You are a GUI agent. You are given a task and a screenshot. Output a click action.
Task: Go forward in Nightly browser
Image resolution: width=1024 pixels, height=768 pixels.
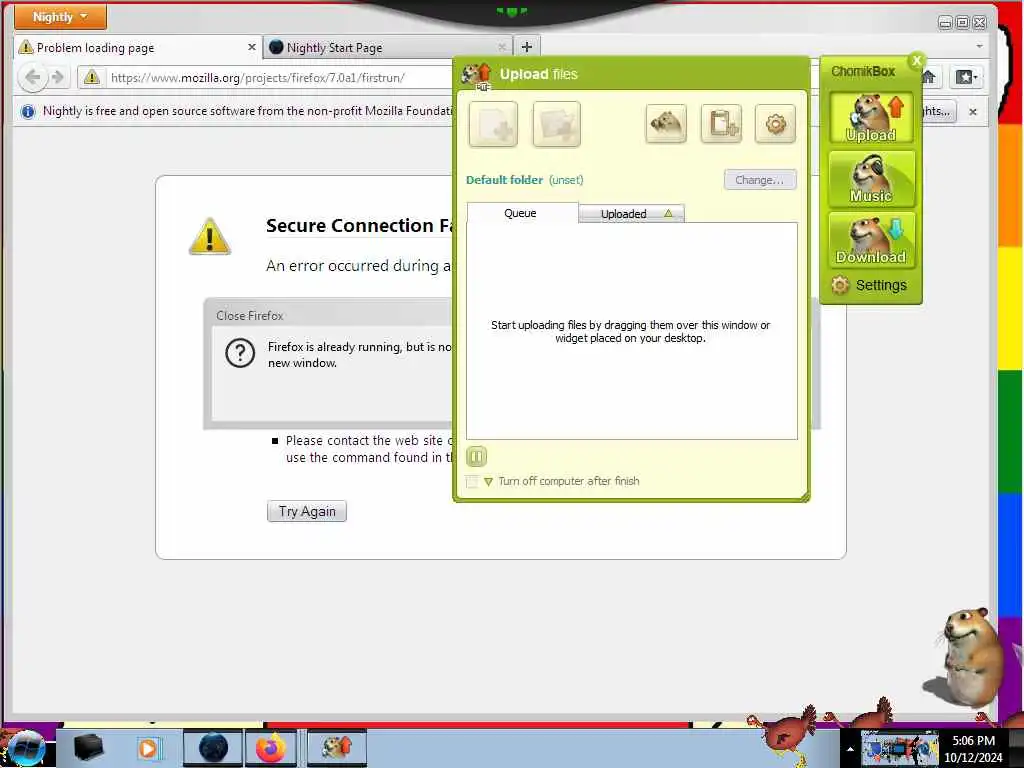pyautogui.click(x=58, y=78)
